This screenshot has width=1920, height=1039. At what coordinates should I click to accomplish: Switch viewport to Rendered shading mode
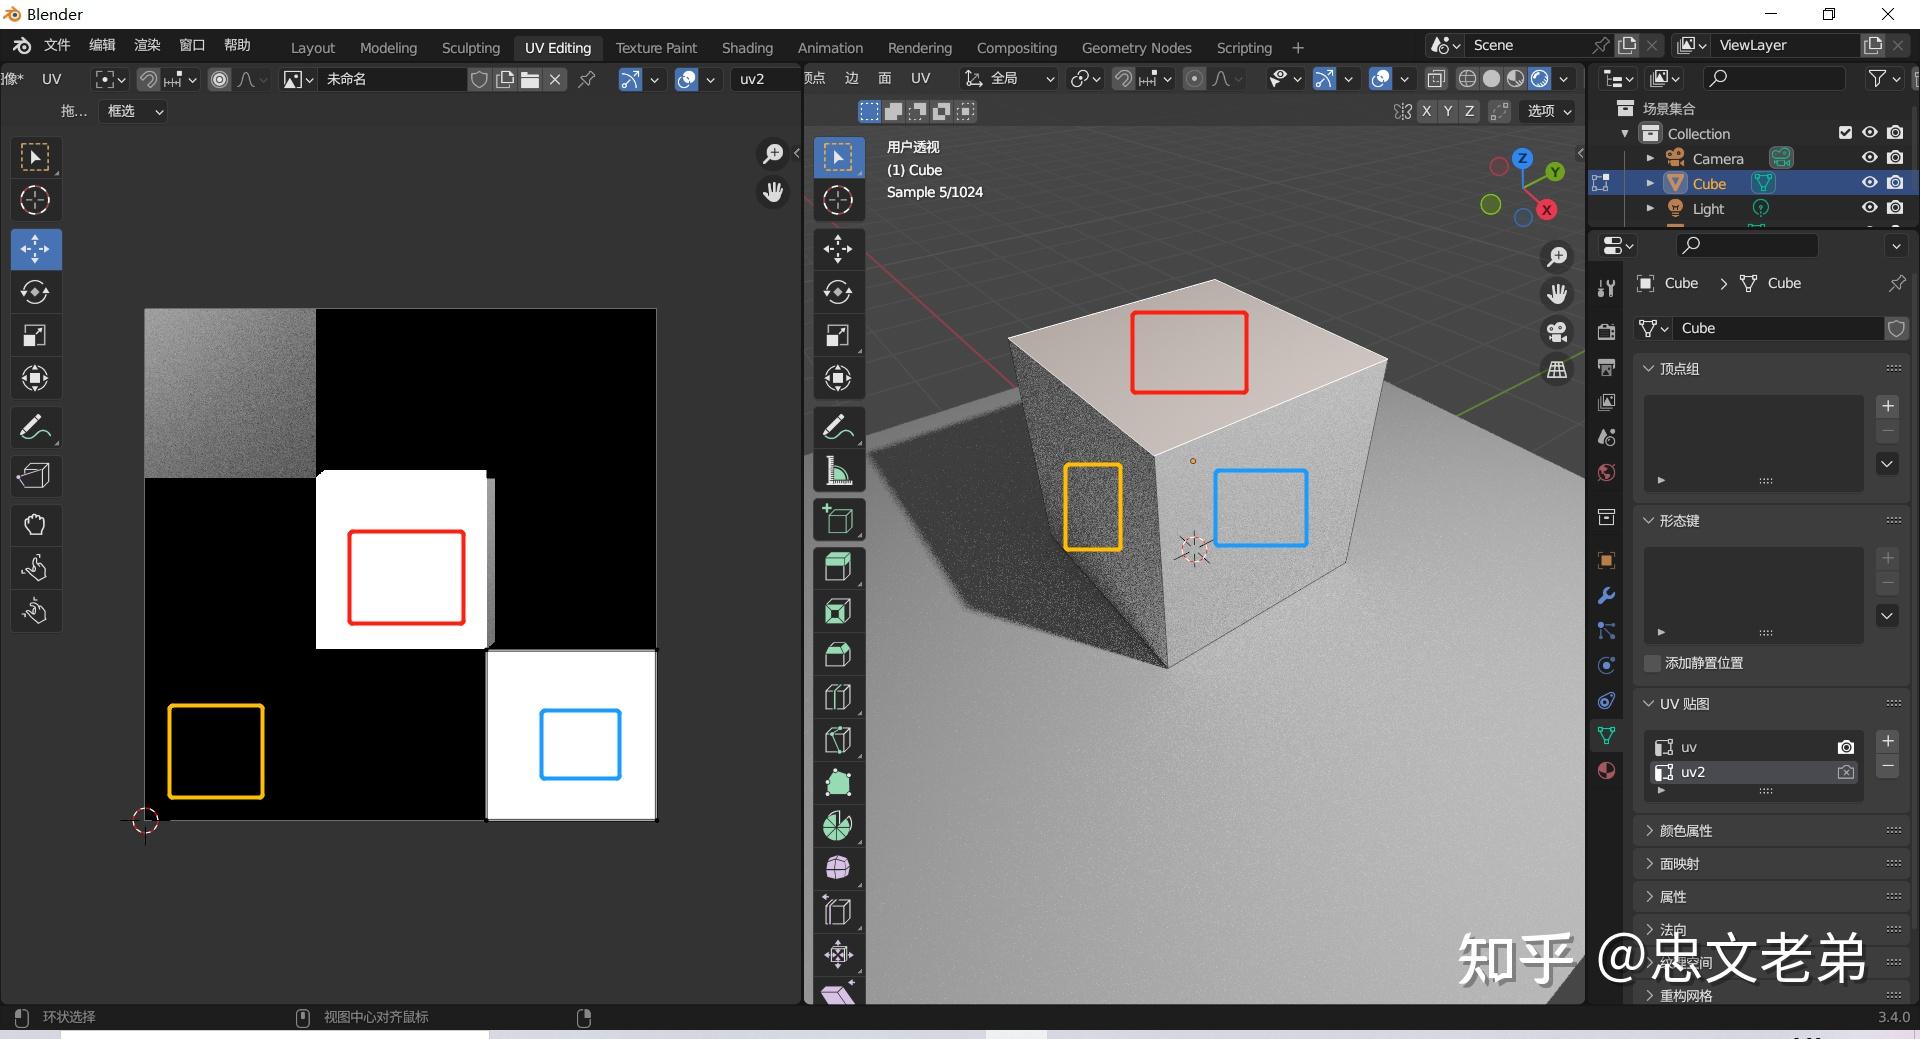tap(1540, 79)
